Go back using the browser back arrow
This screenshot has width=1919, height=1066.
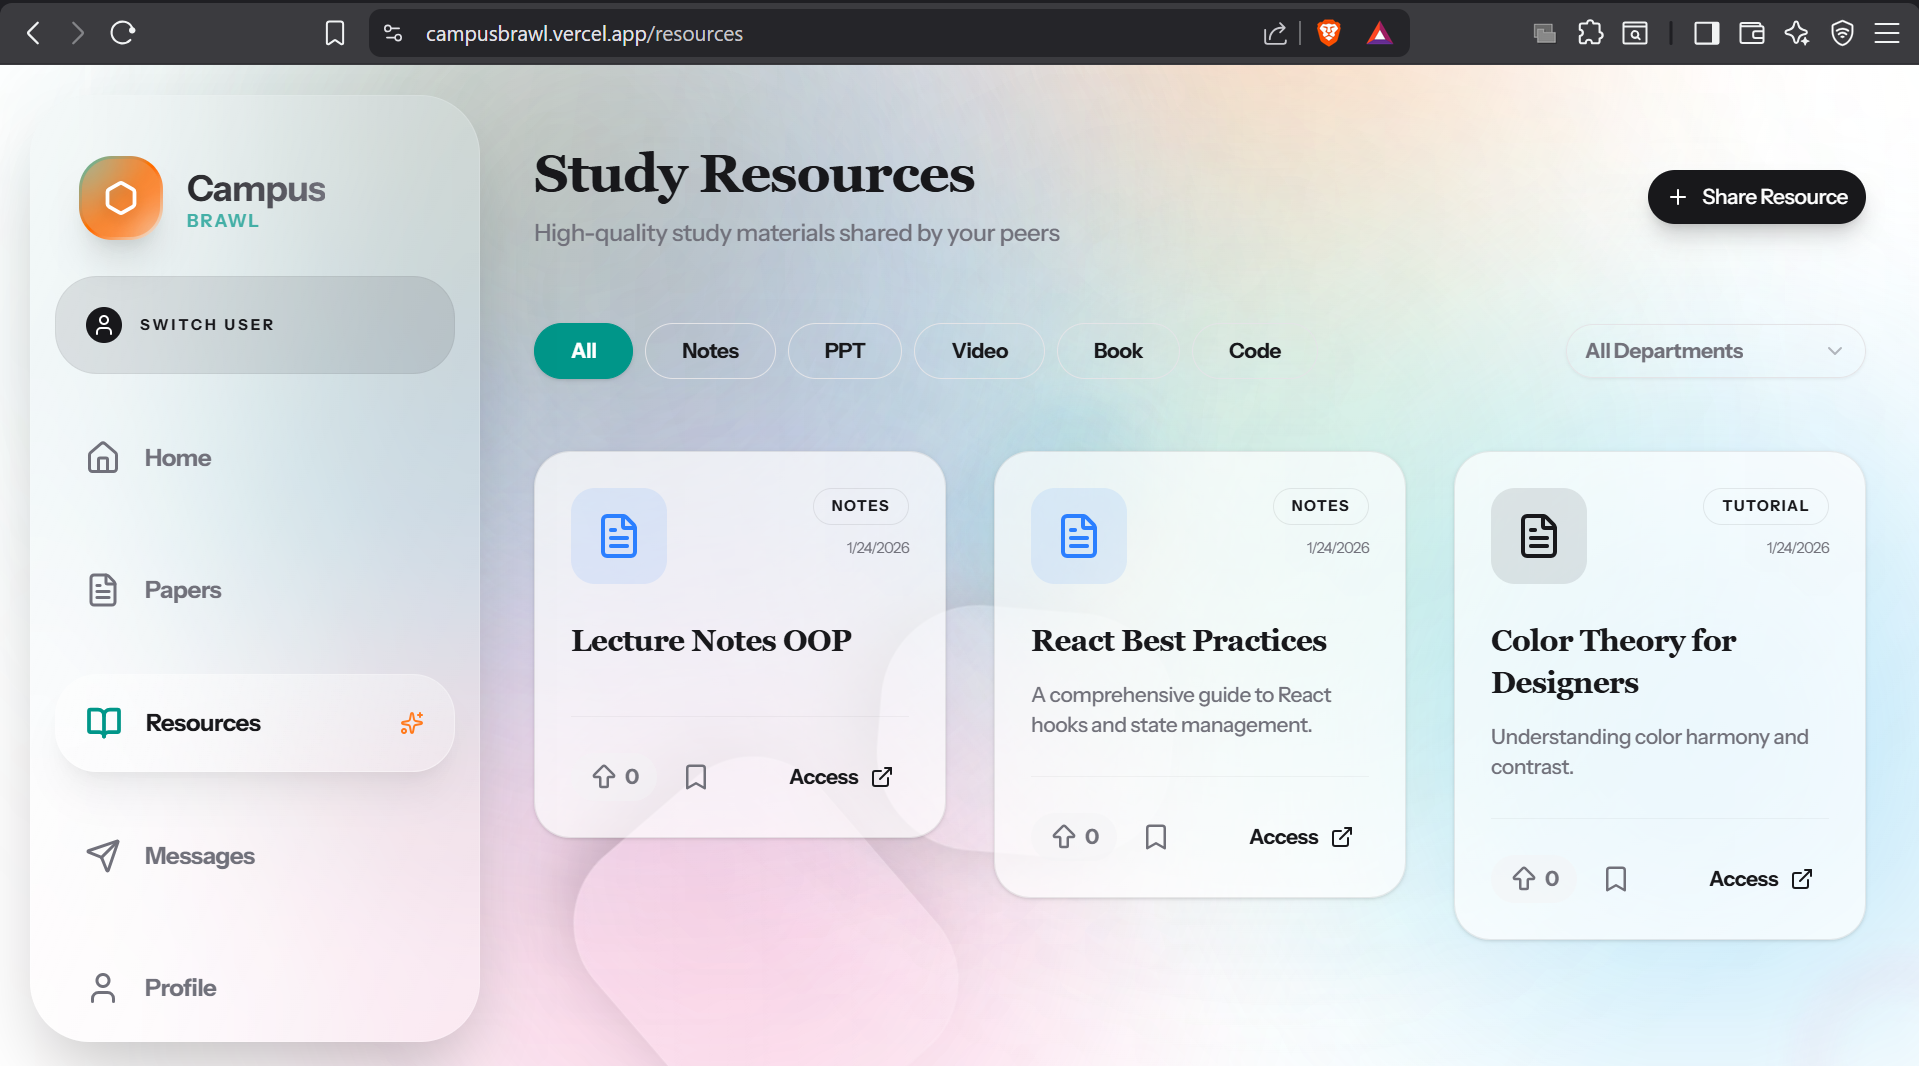tap(33, 33)
